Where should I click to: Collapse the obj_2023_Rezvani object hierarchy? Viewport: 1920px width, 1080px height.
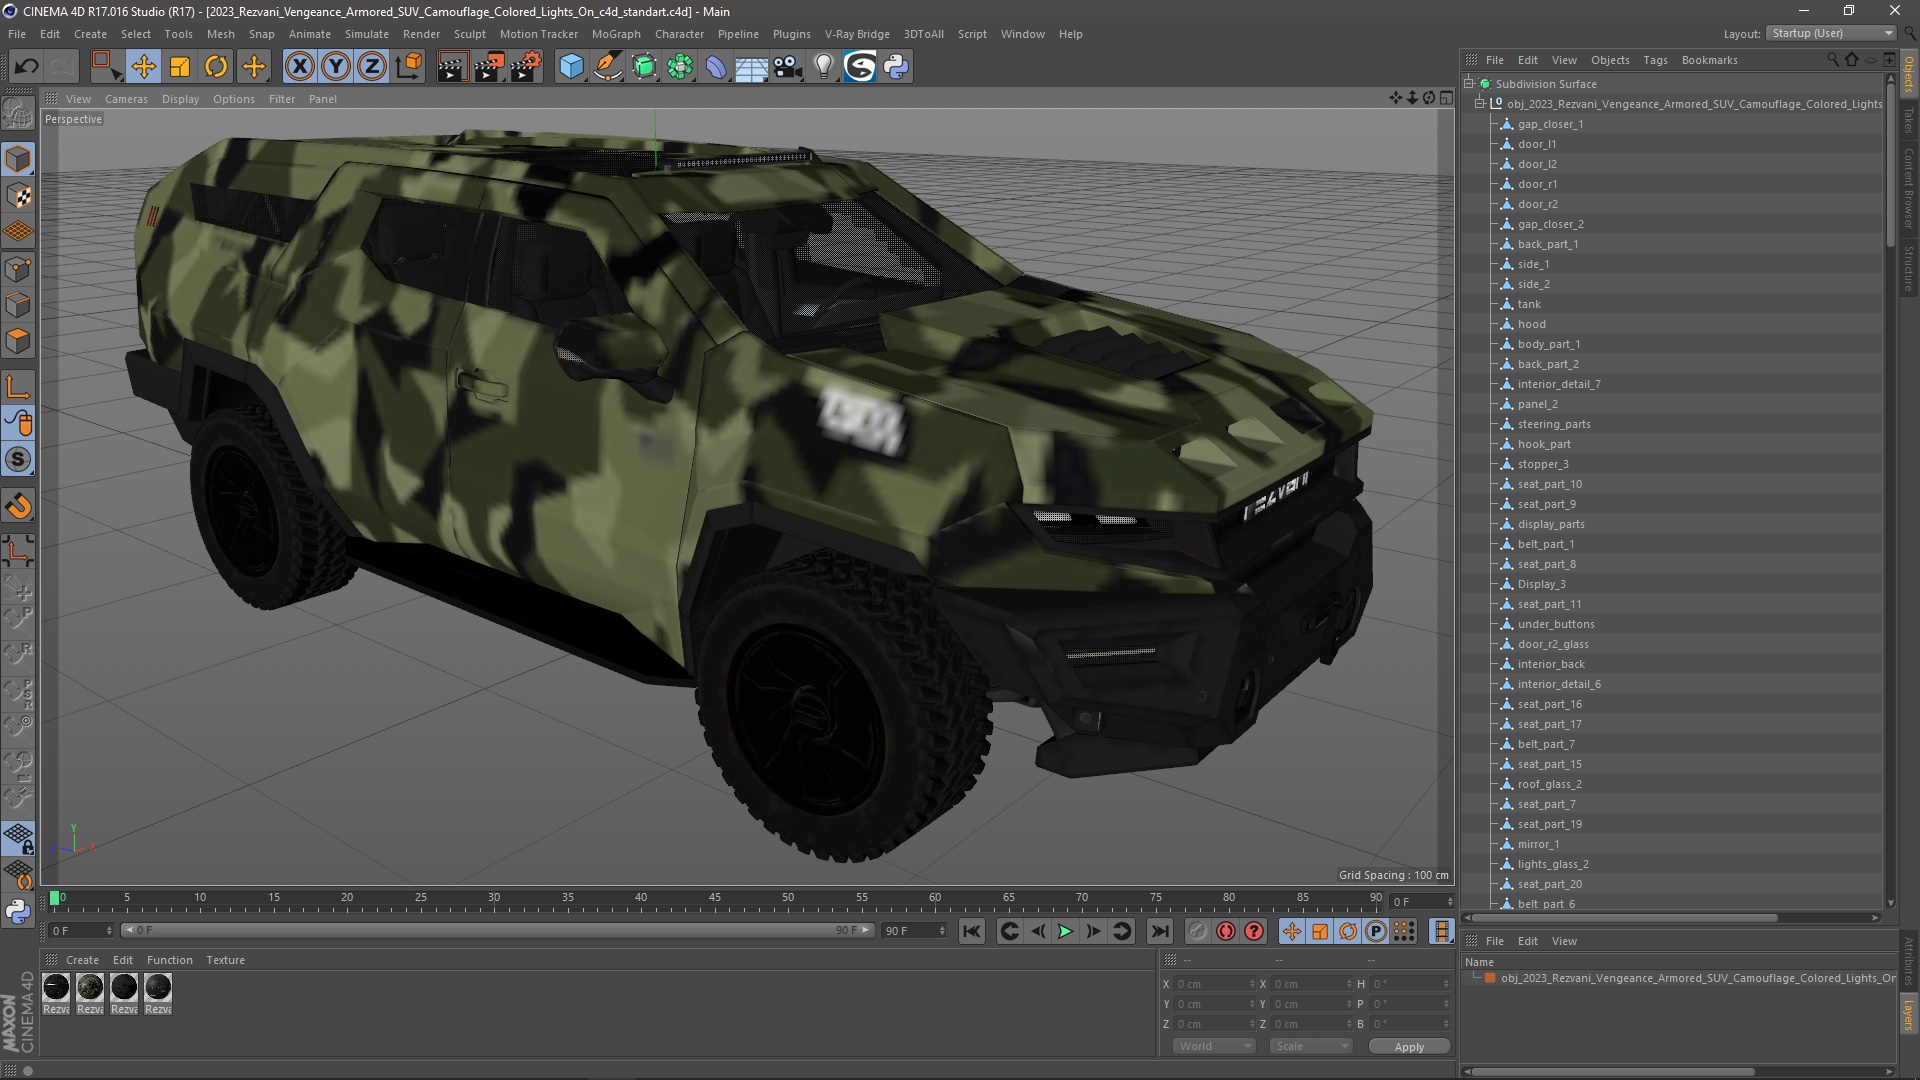(1481, 104)
